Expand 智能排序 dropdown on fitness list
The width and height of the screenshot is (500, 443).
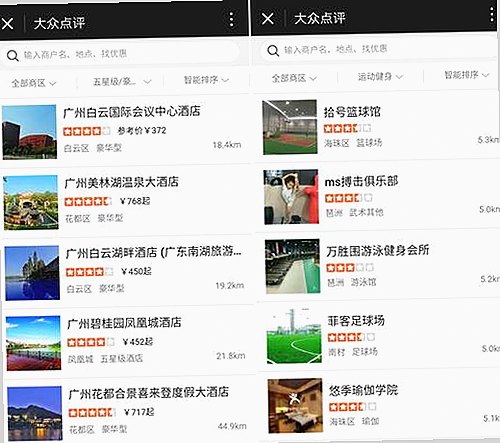467,75
